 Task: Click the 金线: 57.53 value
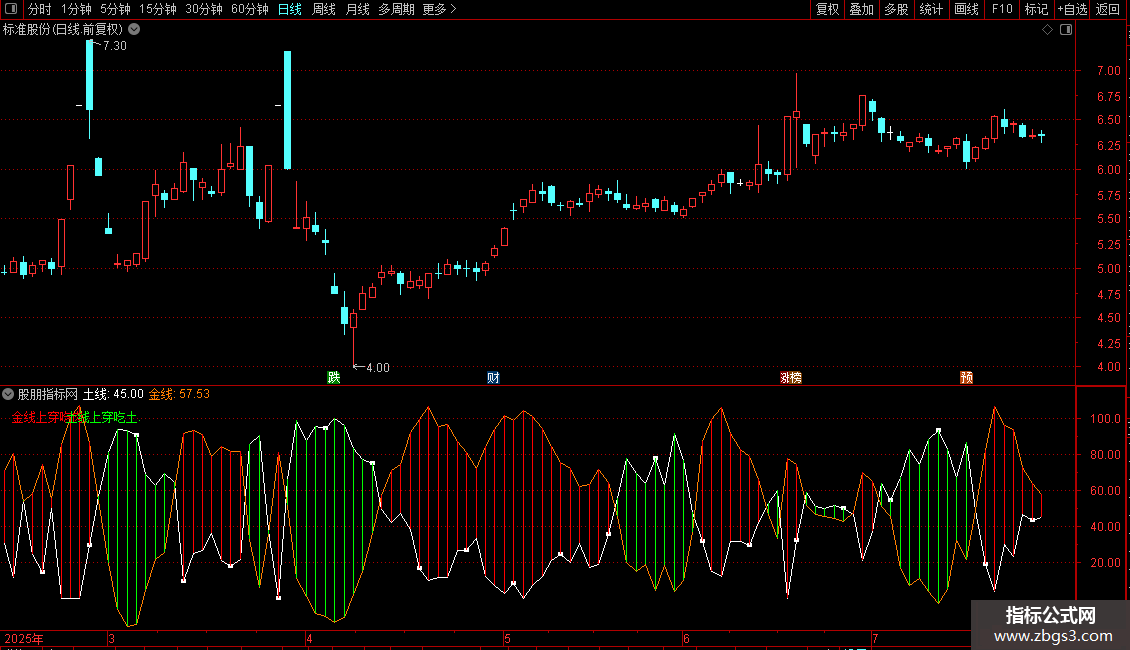179,394
